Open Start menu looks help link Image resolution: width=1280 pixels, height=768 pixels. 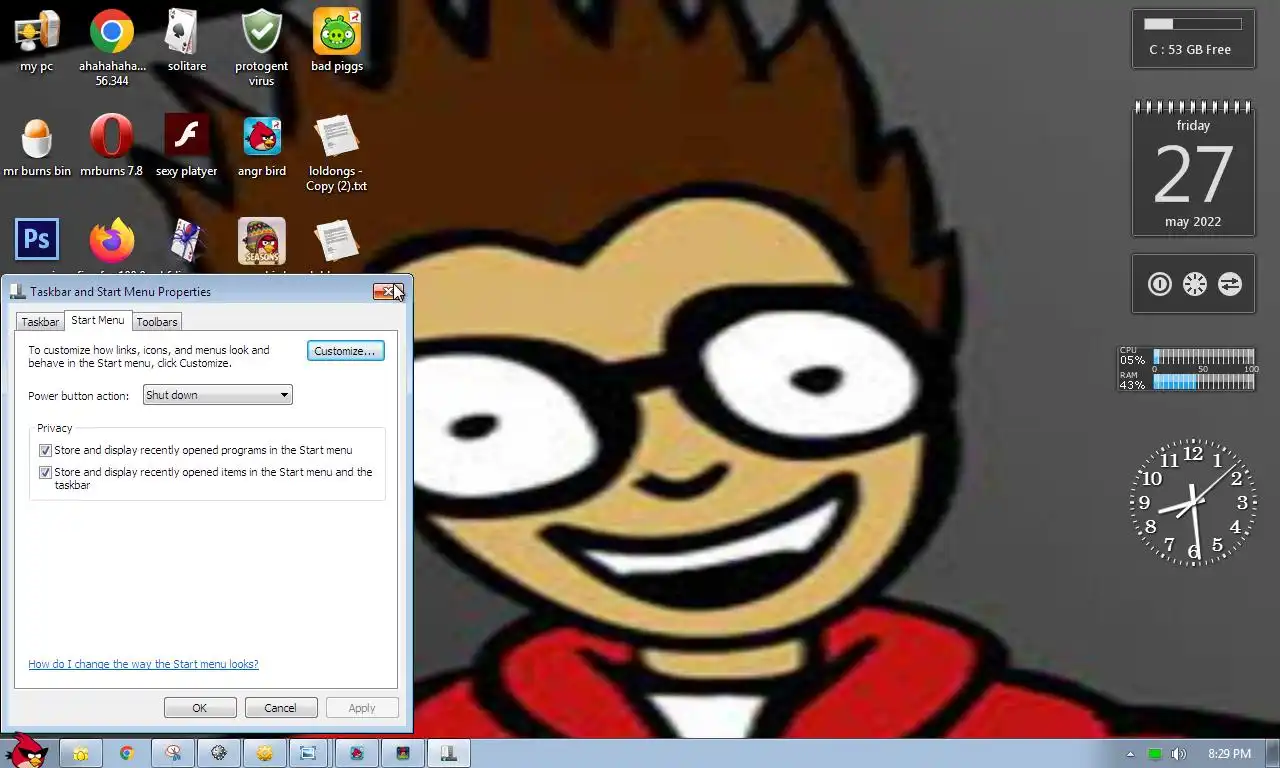pyautogui.click(x=143, y=664)
